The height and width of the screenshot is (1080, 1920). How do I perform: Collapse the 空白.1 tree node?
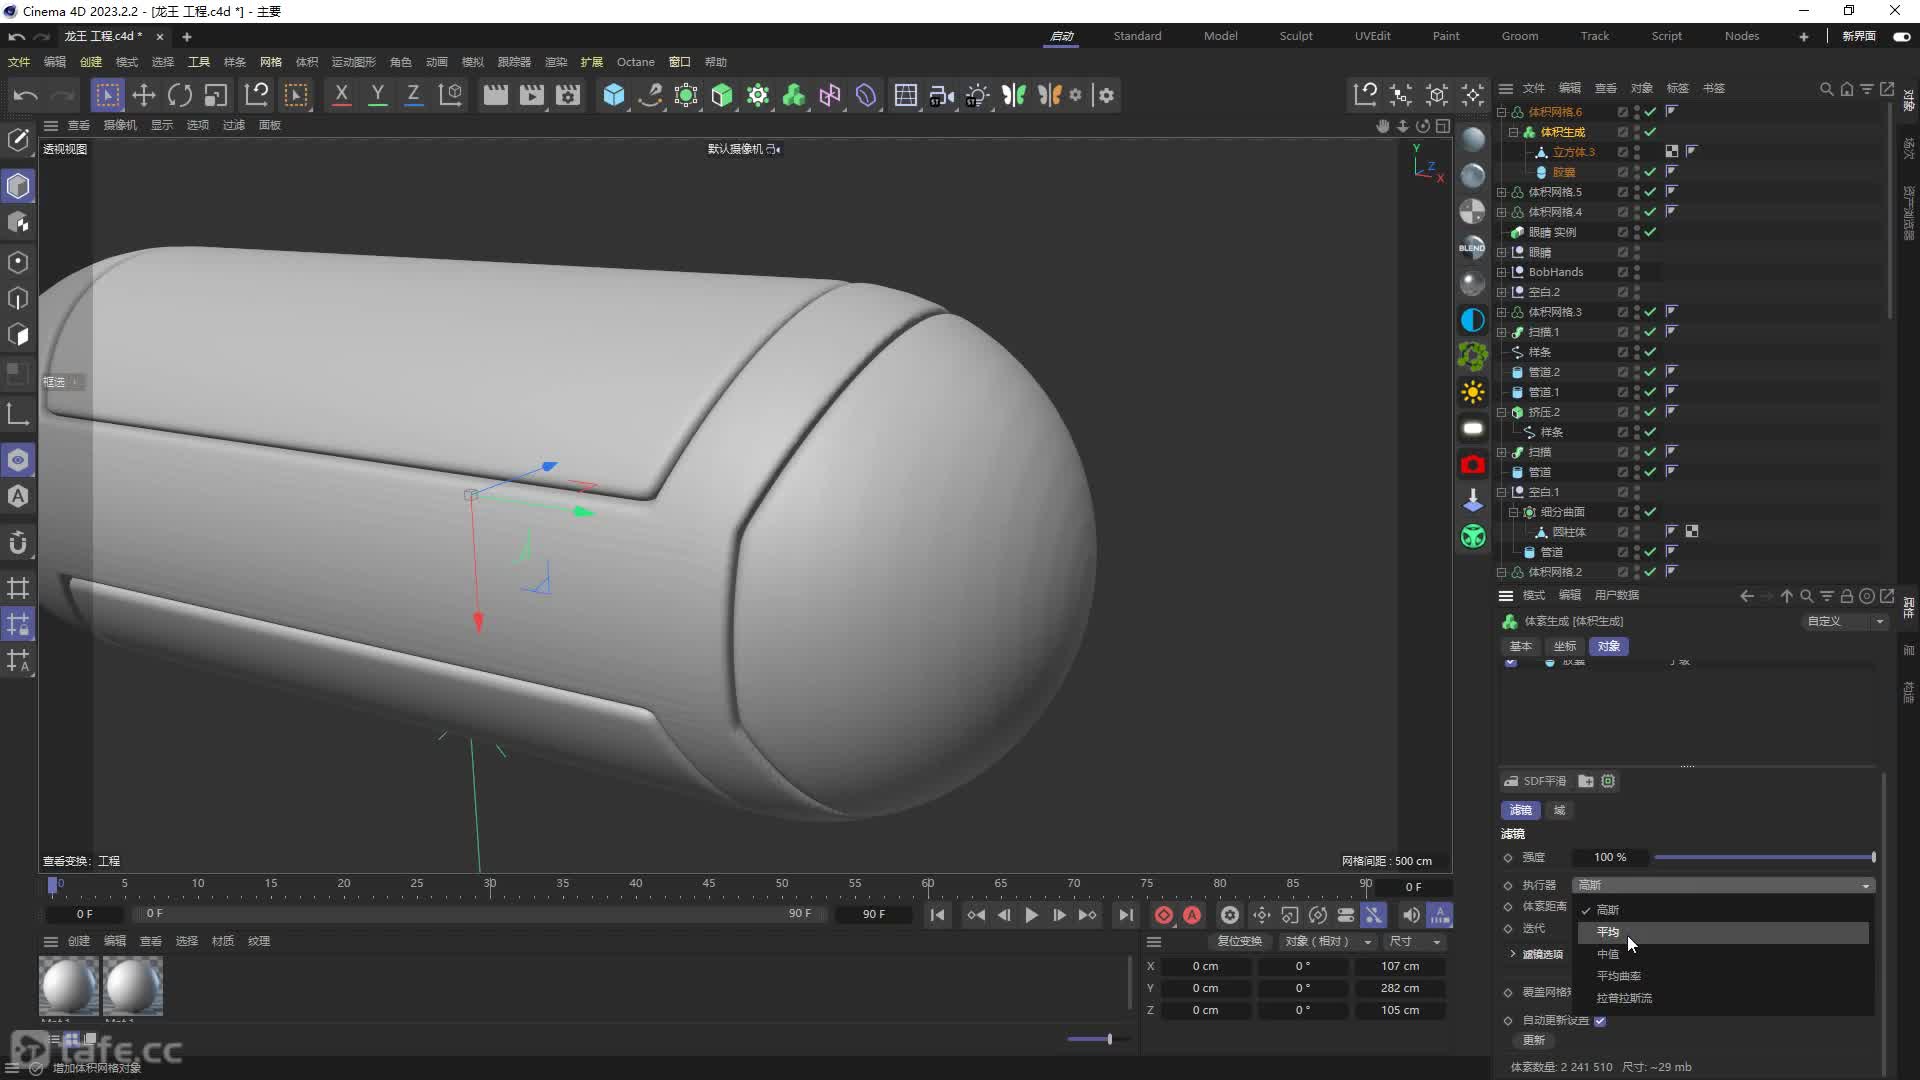tap(1502, 492)
